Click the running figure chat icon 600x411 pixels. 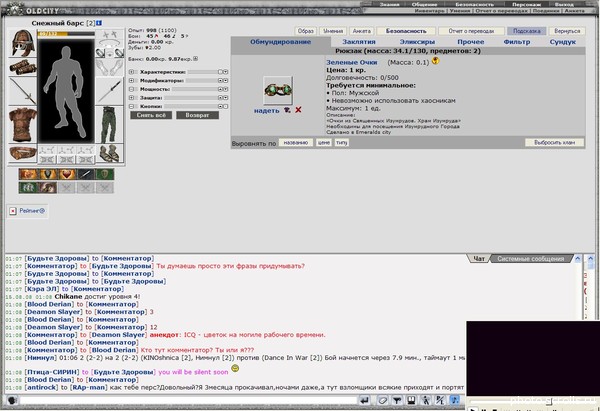pos(426,400)
